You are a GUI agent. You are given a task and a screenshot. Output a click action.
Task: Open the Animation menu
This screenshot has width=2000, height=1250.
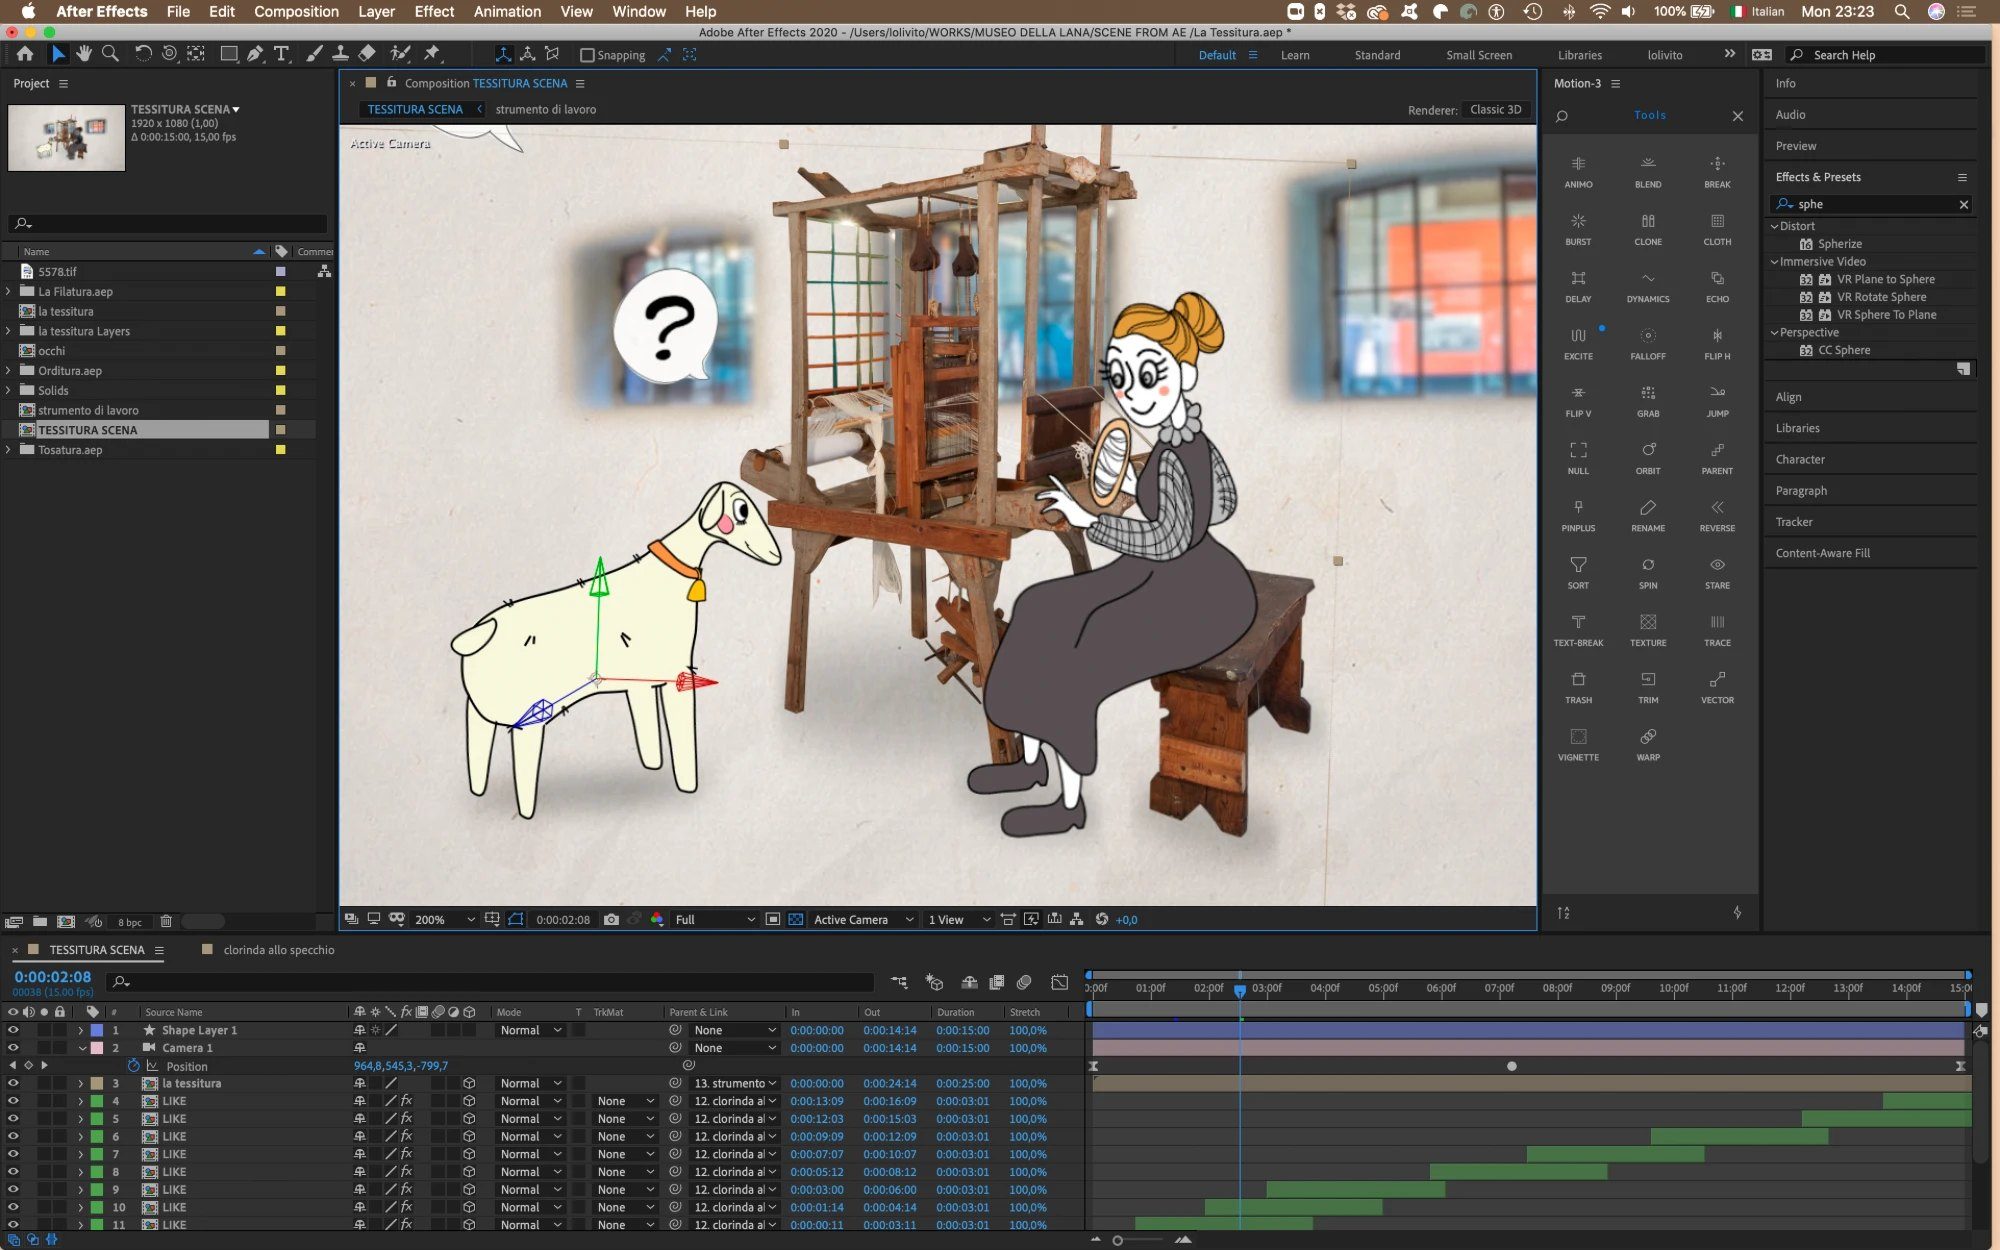point(507,11)
